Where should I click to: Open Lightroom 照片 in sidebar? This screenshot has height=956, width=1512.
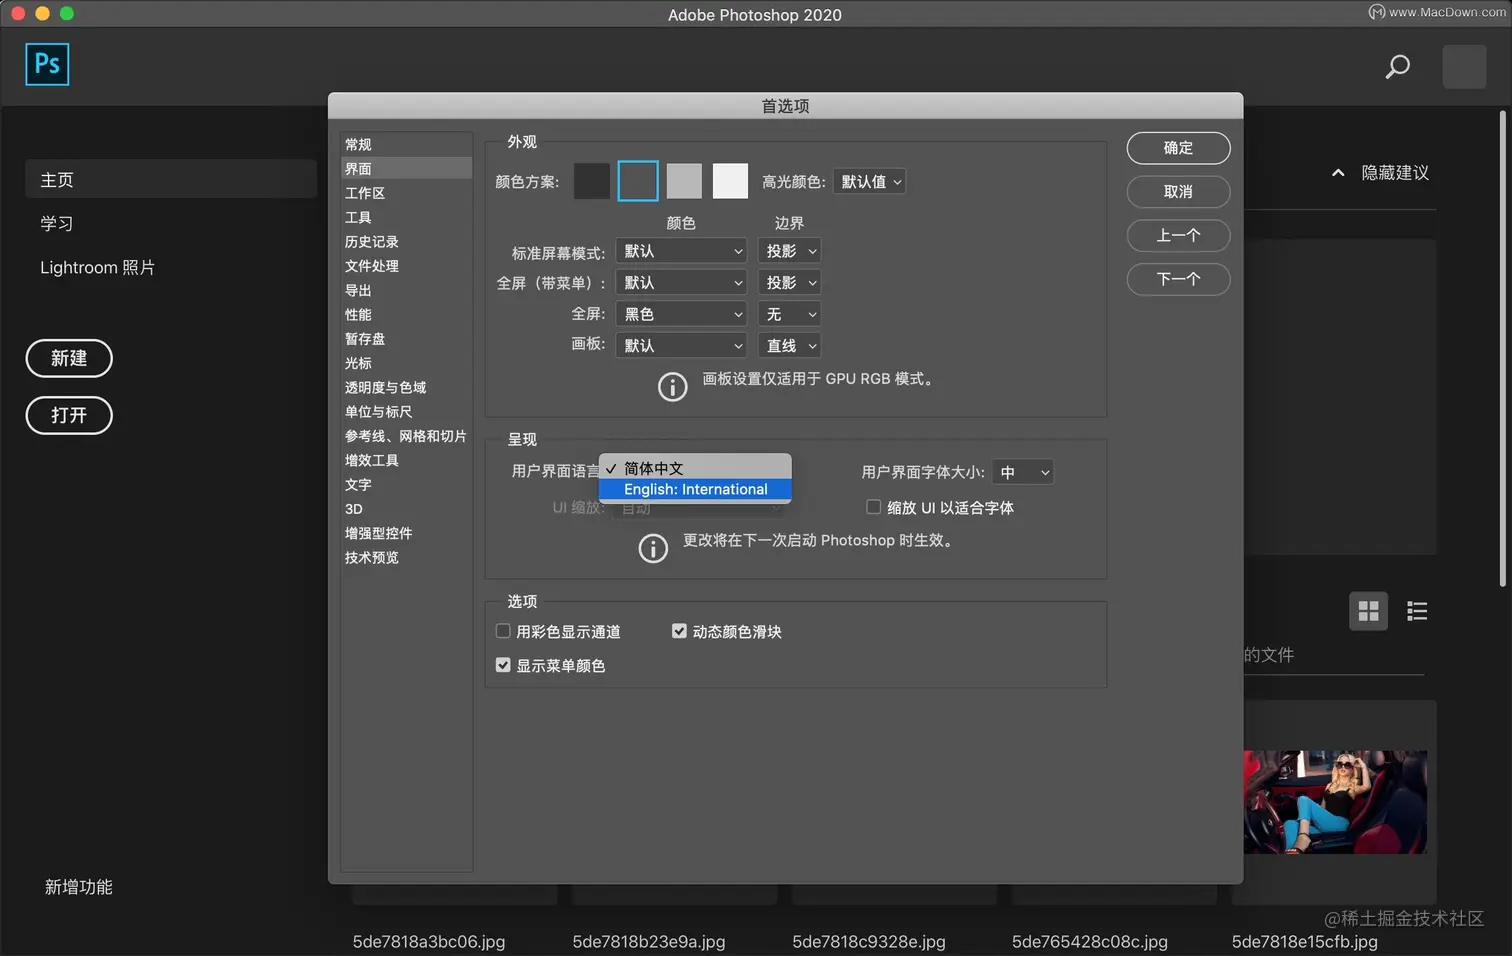(97, 268)
